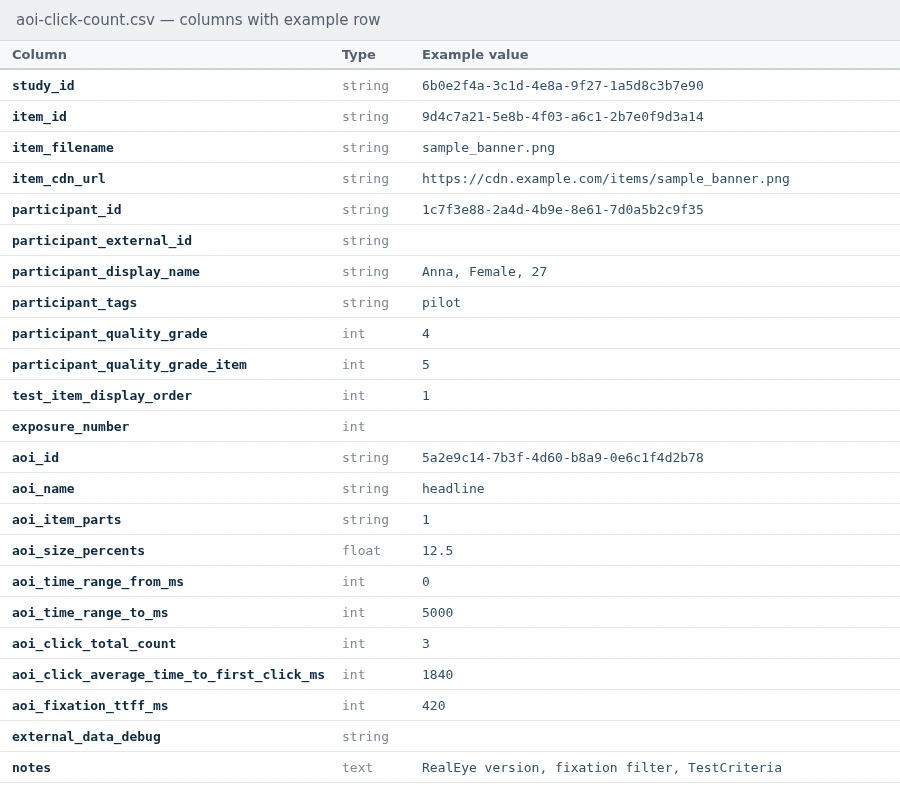Click the 'Example value' header cell
The image size is (900, 800).
point(475,55)
